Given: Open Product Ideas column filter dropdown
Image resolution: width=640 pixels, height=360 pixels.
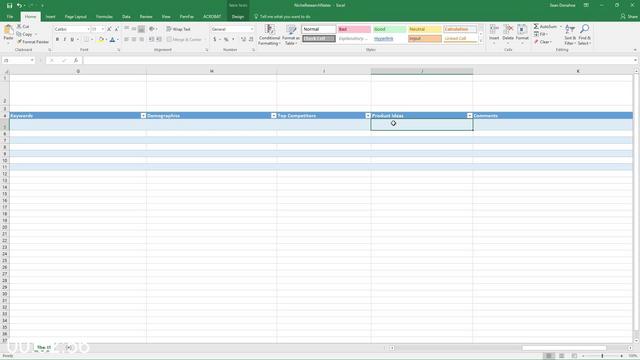Looking at the screenshot, I should [x=470, y=116].
